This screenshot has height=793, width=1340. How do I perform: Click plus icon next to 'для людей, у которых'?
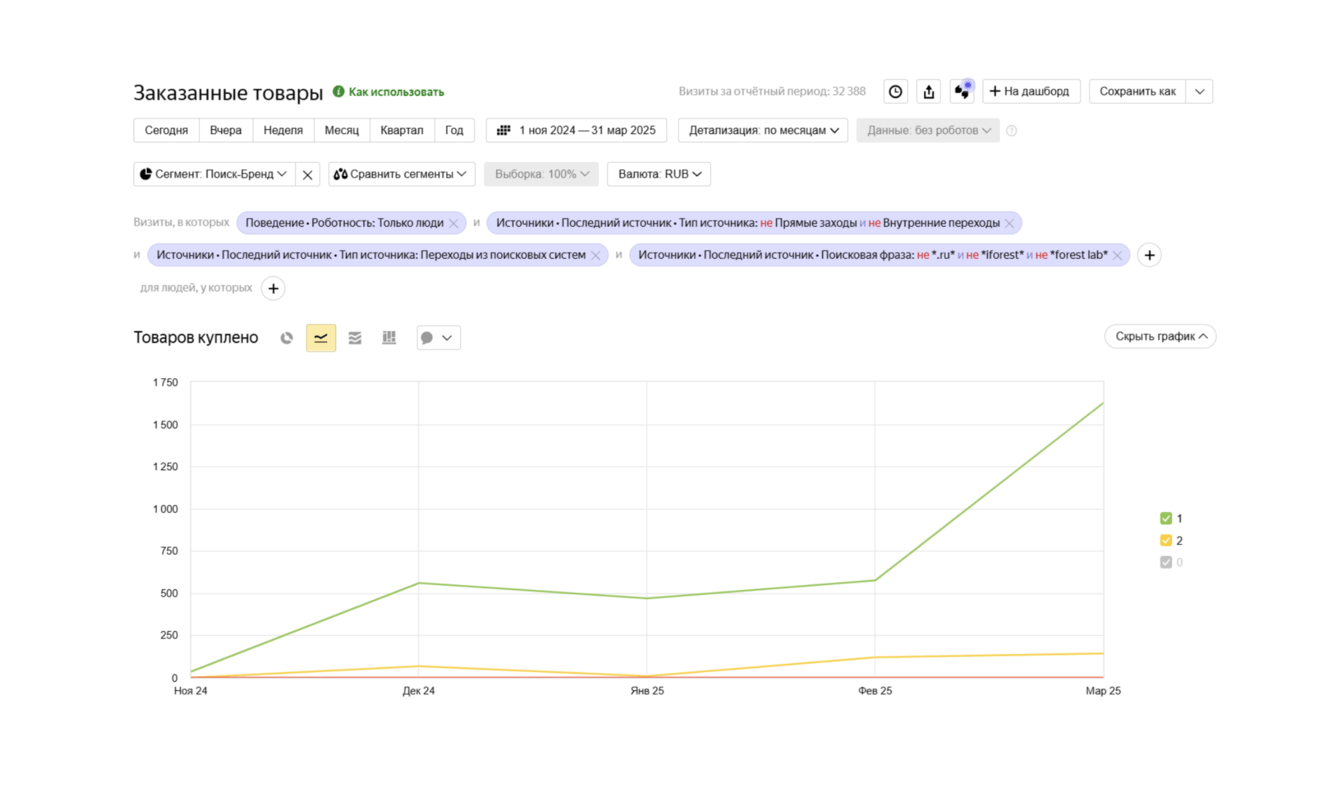[x=273, y=289]
